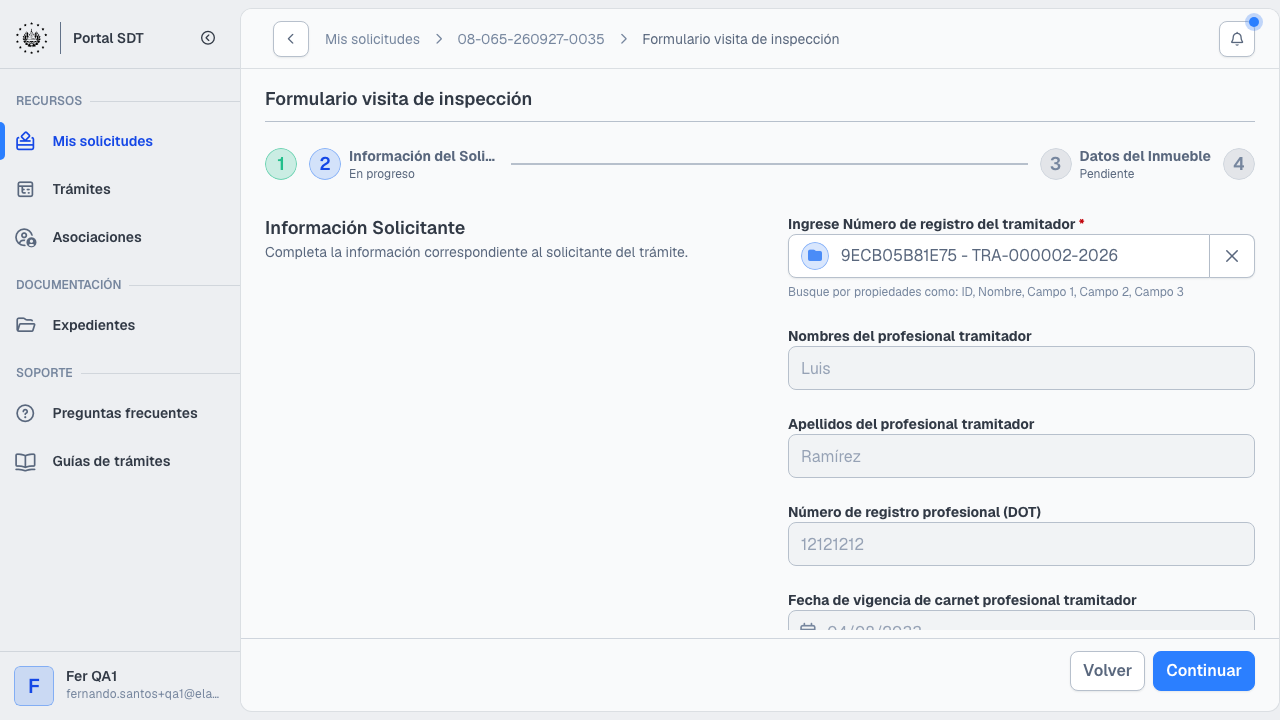The height and width of the screenshot is (720, 1280).
Task: Open notifications bell
Action: point(1237,39)
